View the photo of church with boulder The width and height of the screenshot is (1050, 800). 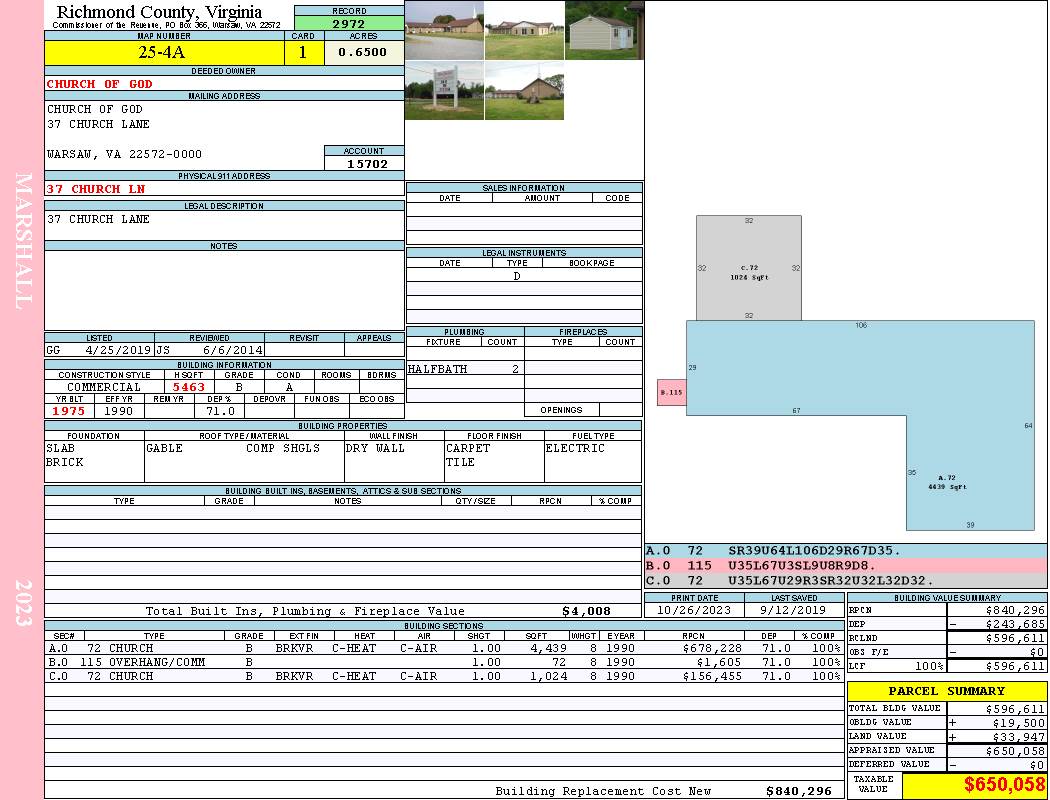pos(524,91)
